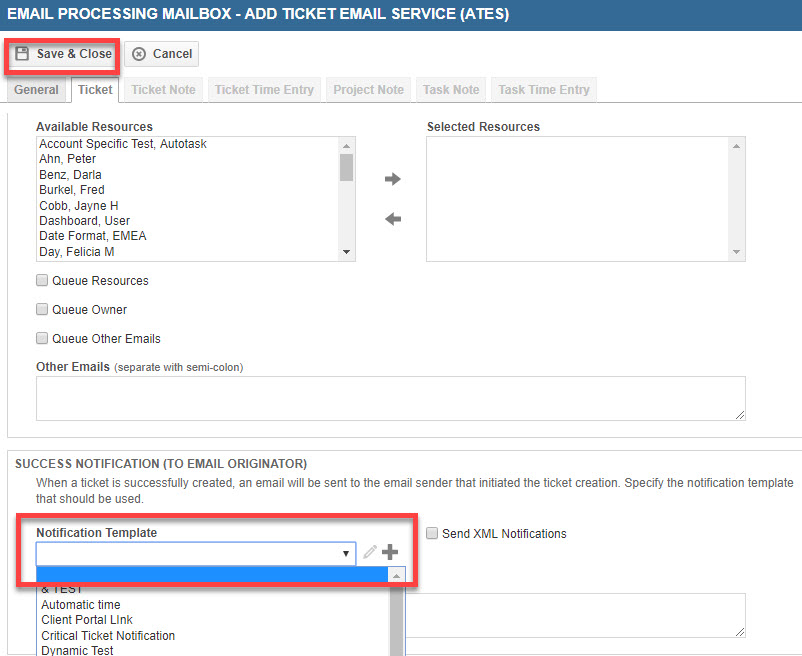This screenshot has width=802, height=656.
Task: Click Available Resources list scroll up arrow
Action: pos(346,146)
